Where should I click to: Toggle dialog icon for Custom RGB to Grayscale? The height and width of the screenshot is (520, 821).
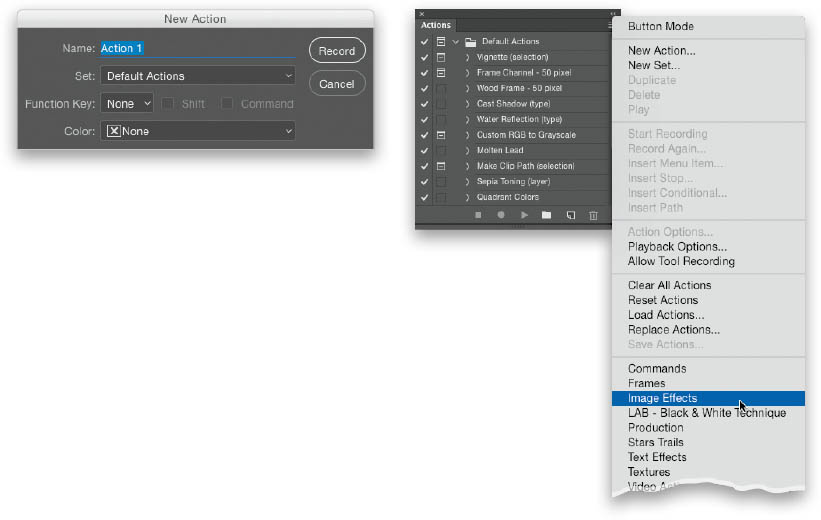[x=440, y=135]
